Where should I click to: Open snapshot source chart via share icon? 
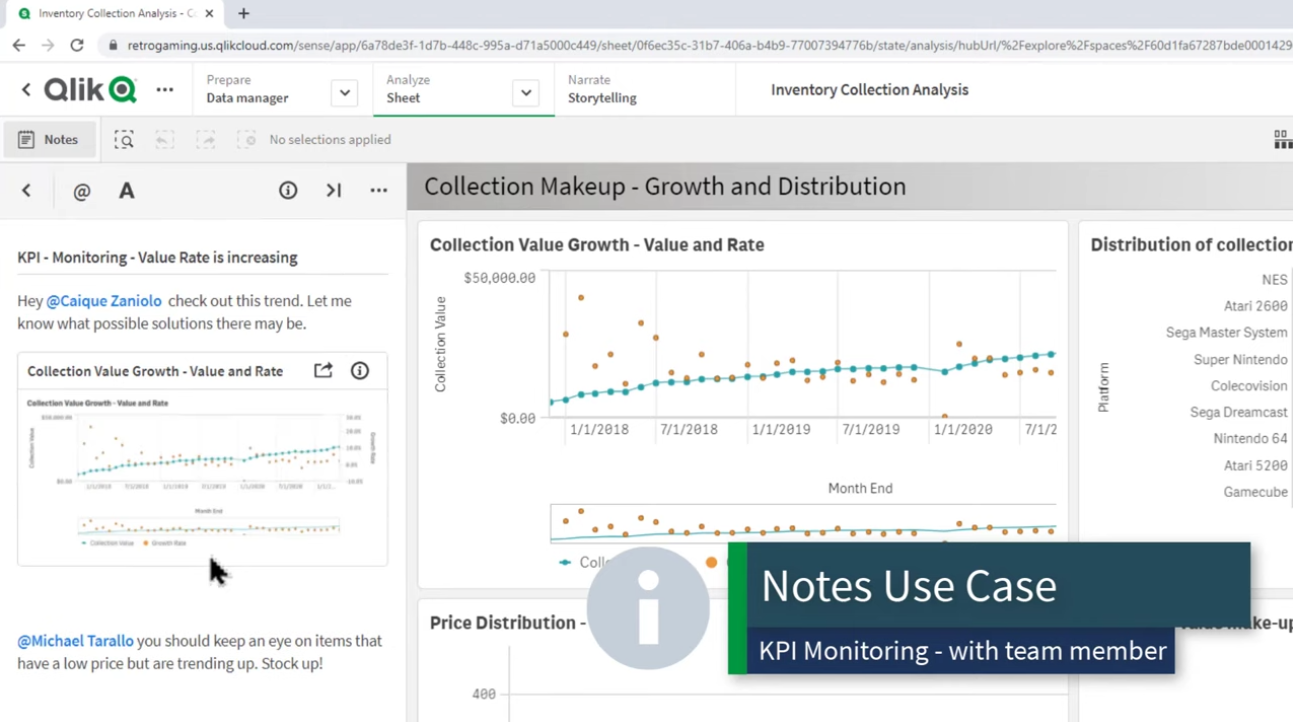coord(323,371)
